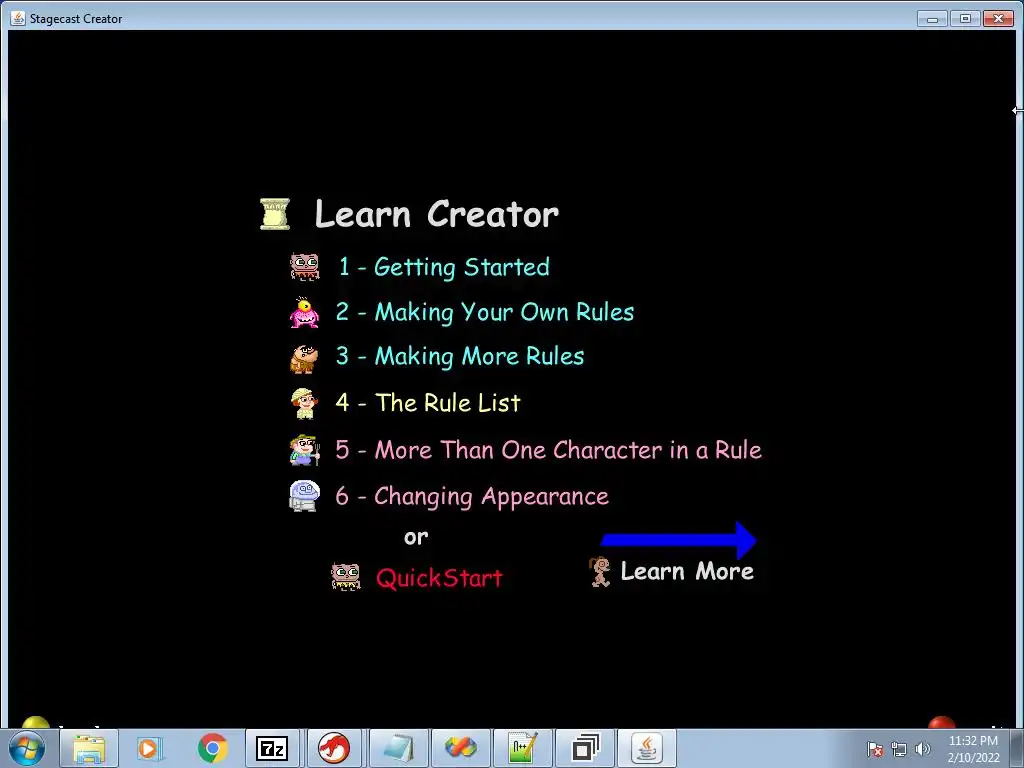
Task: Open lesson 2 - Making Your Own Rules
Action: tap(485, 312)
